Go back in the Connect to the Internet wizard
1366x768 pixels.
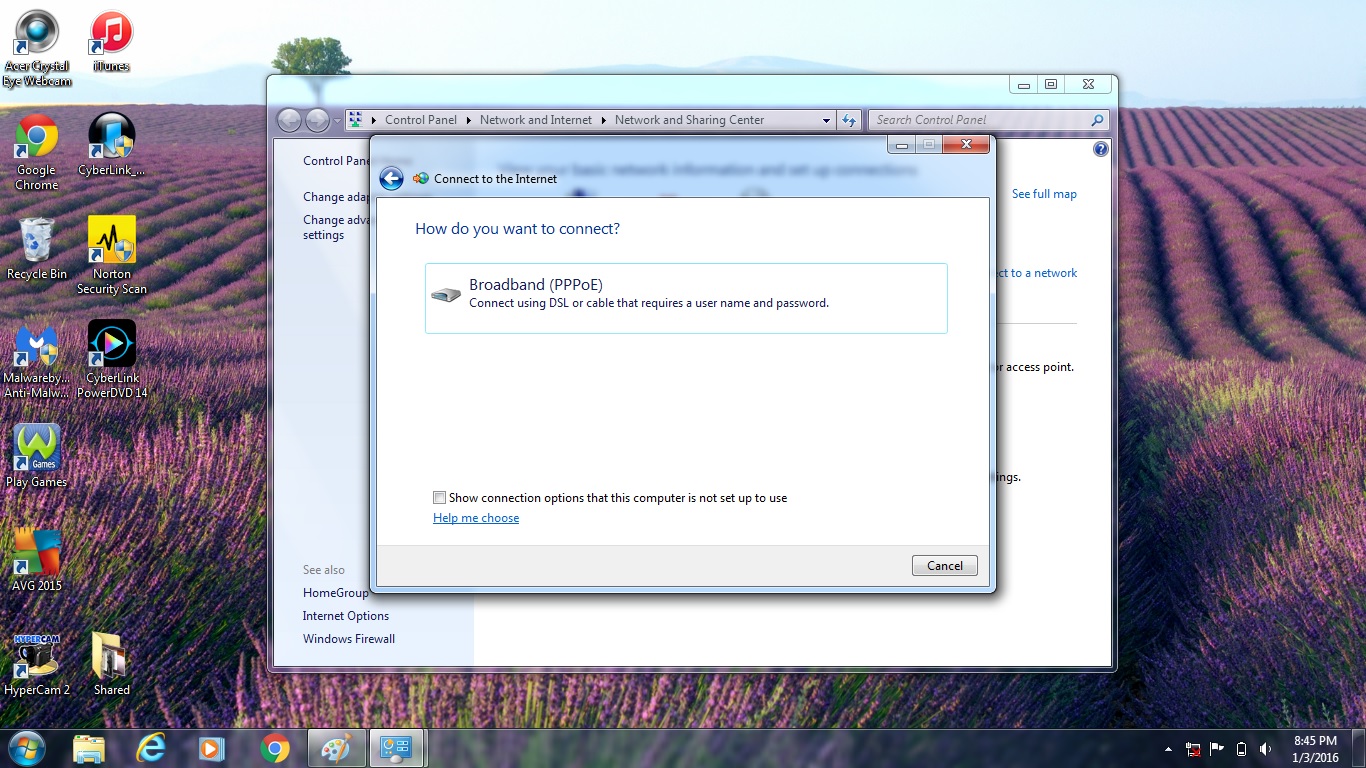point(391,179)
